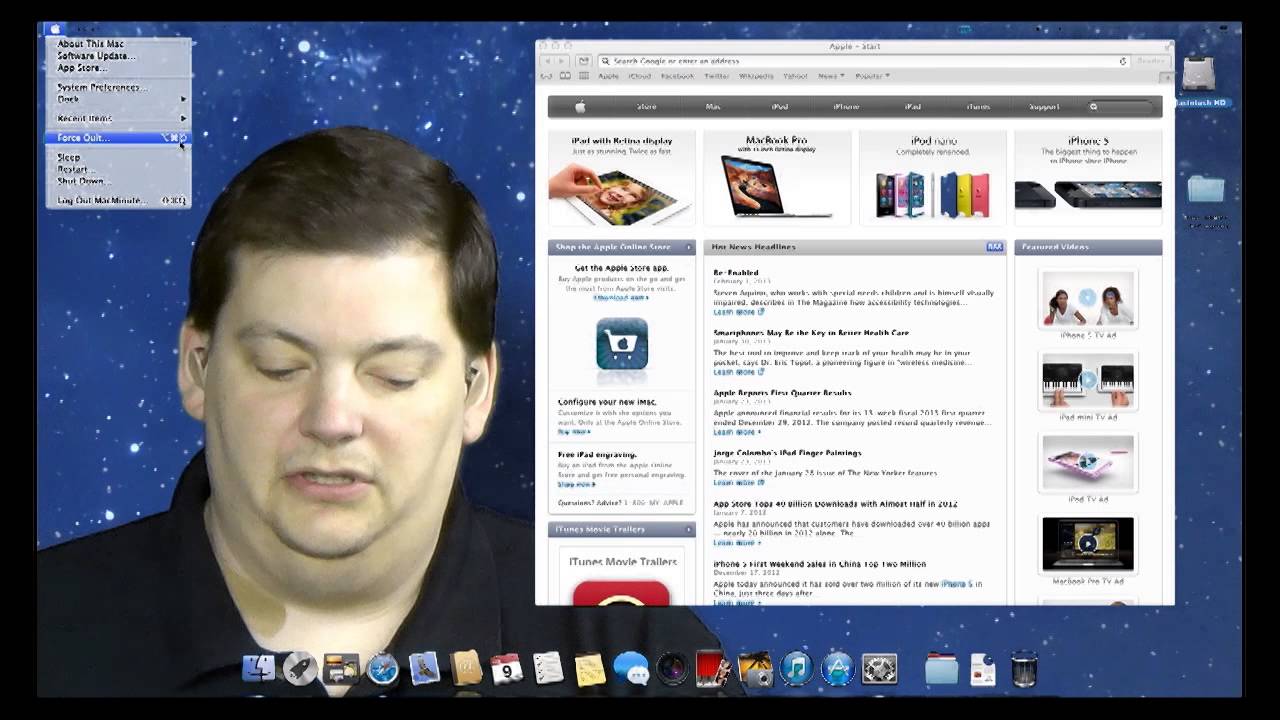Open iTunes from the Dock
Image resolution: width=1280 pixels, height=720 pixels.
(x=797, y=669)
